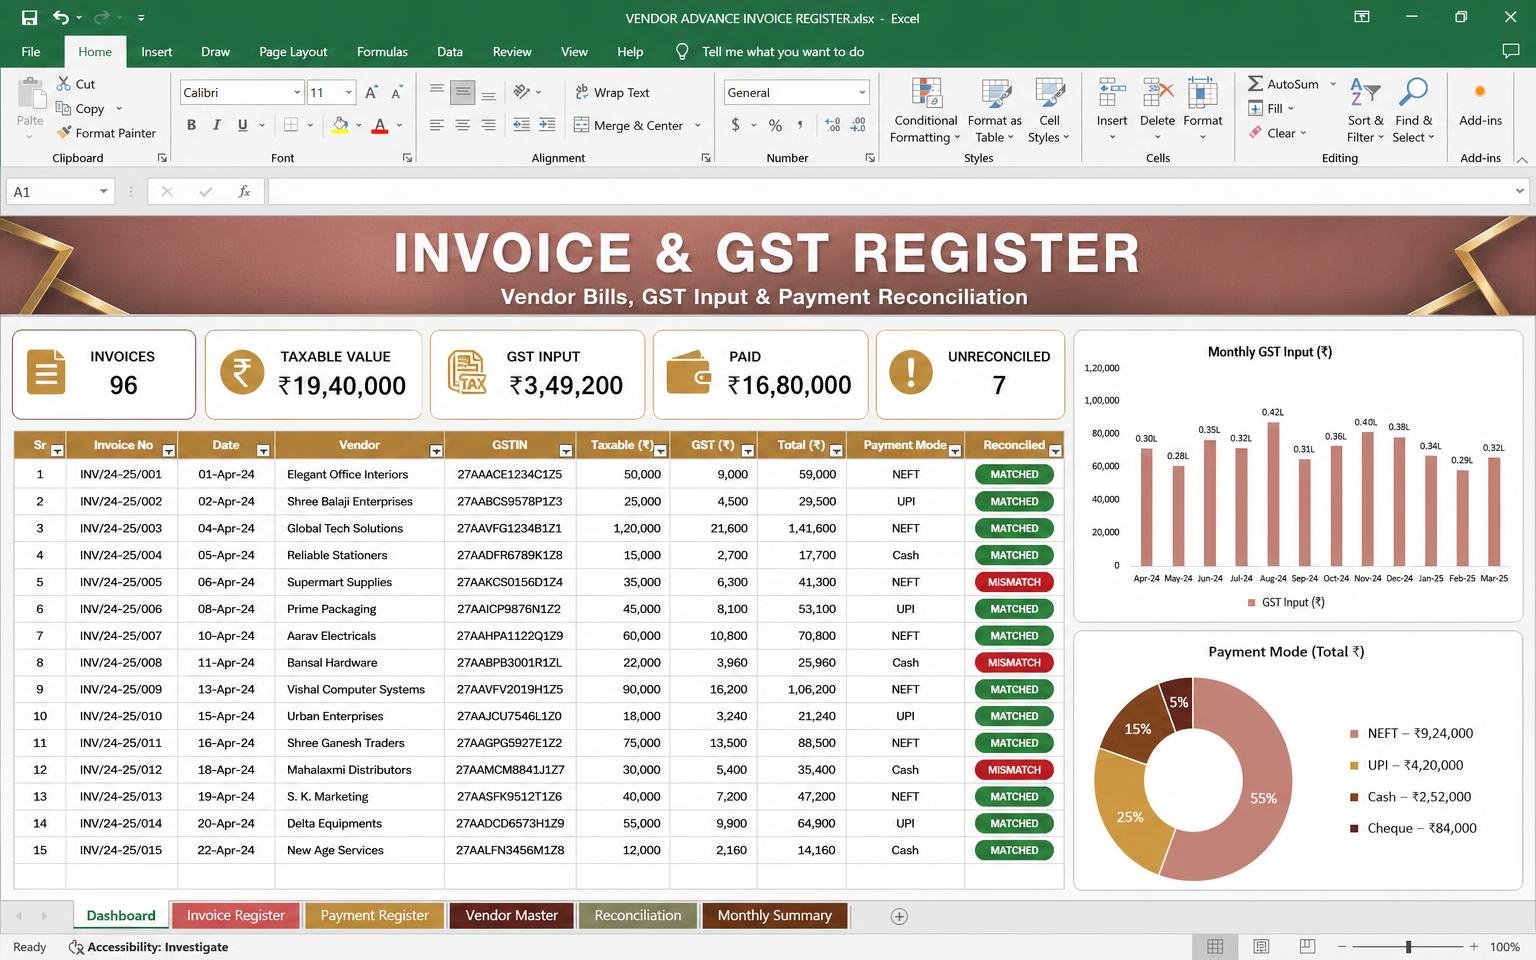
Task: Click the Insert cells icon
Action: (1112, 93)
